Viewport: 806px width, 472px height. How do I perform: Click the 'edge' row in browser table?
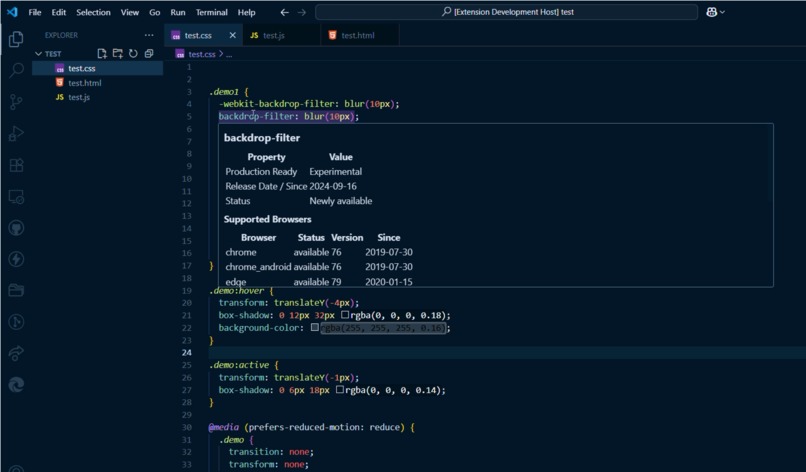319,281
